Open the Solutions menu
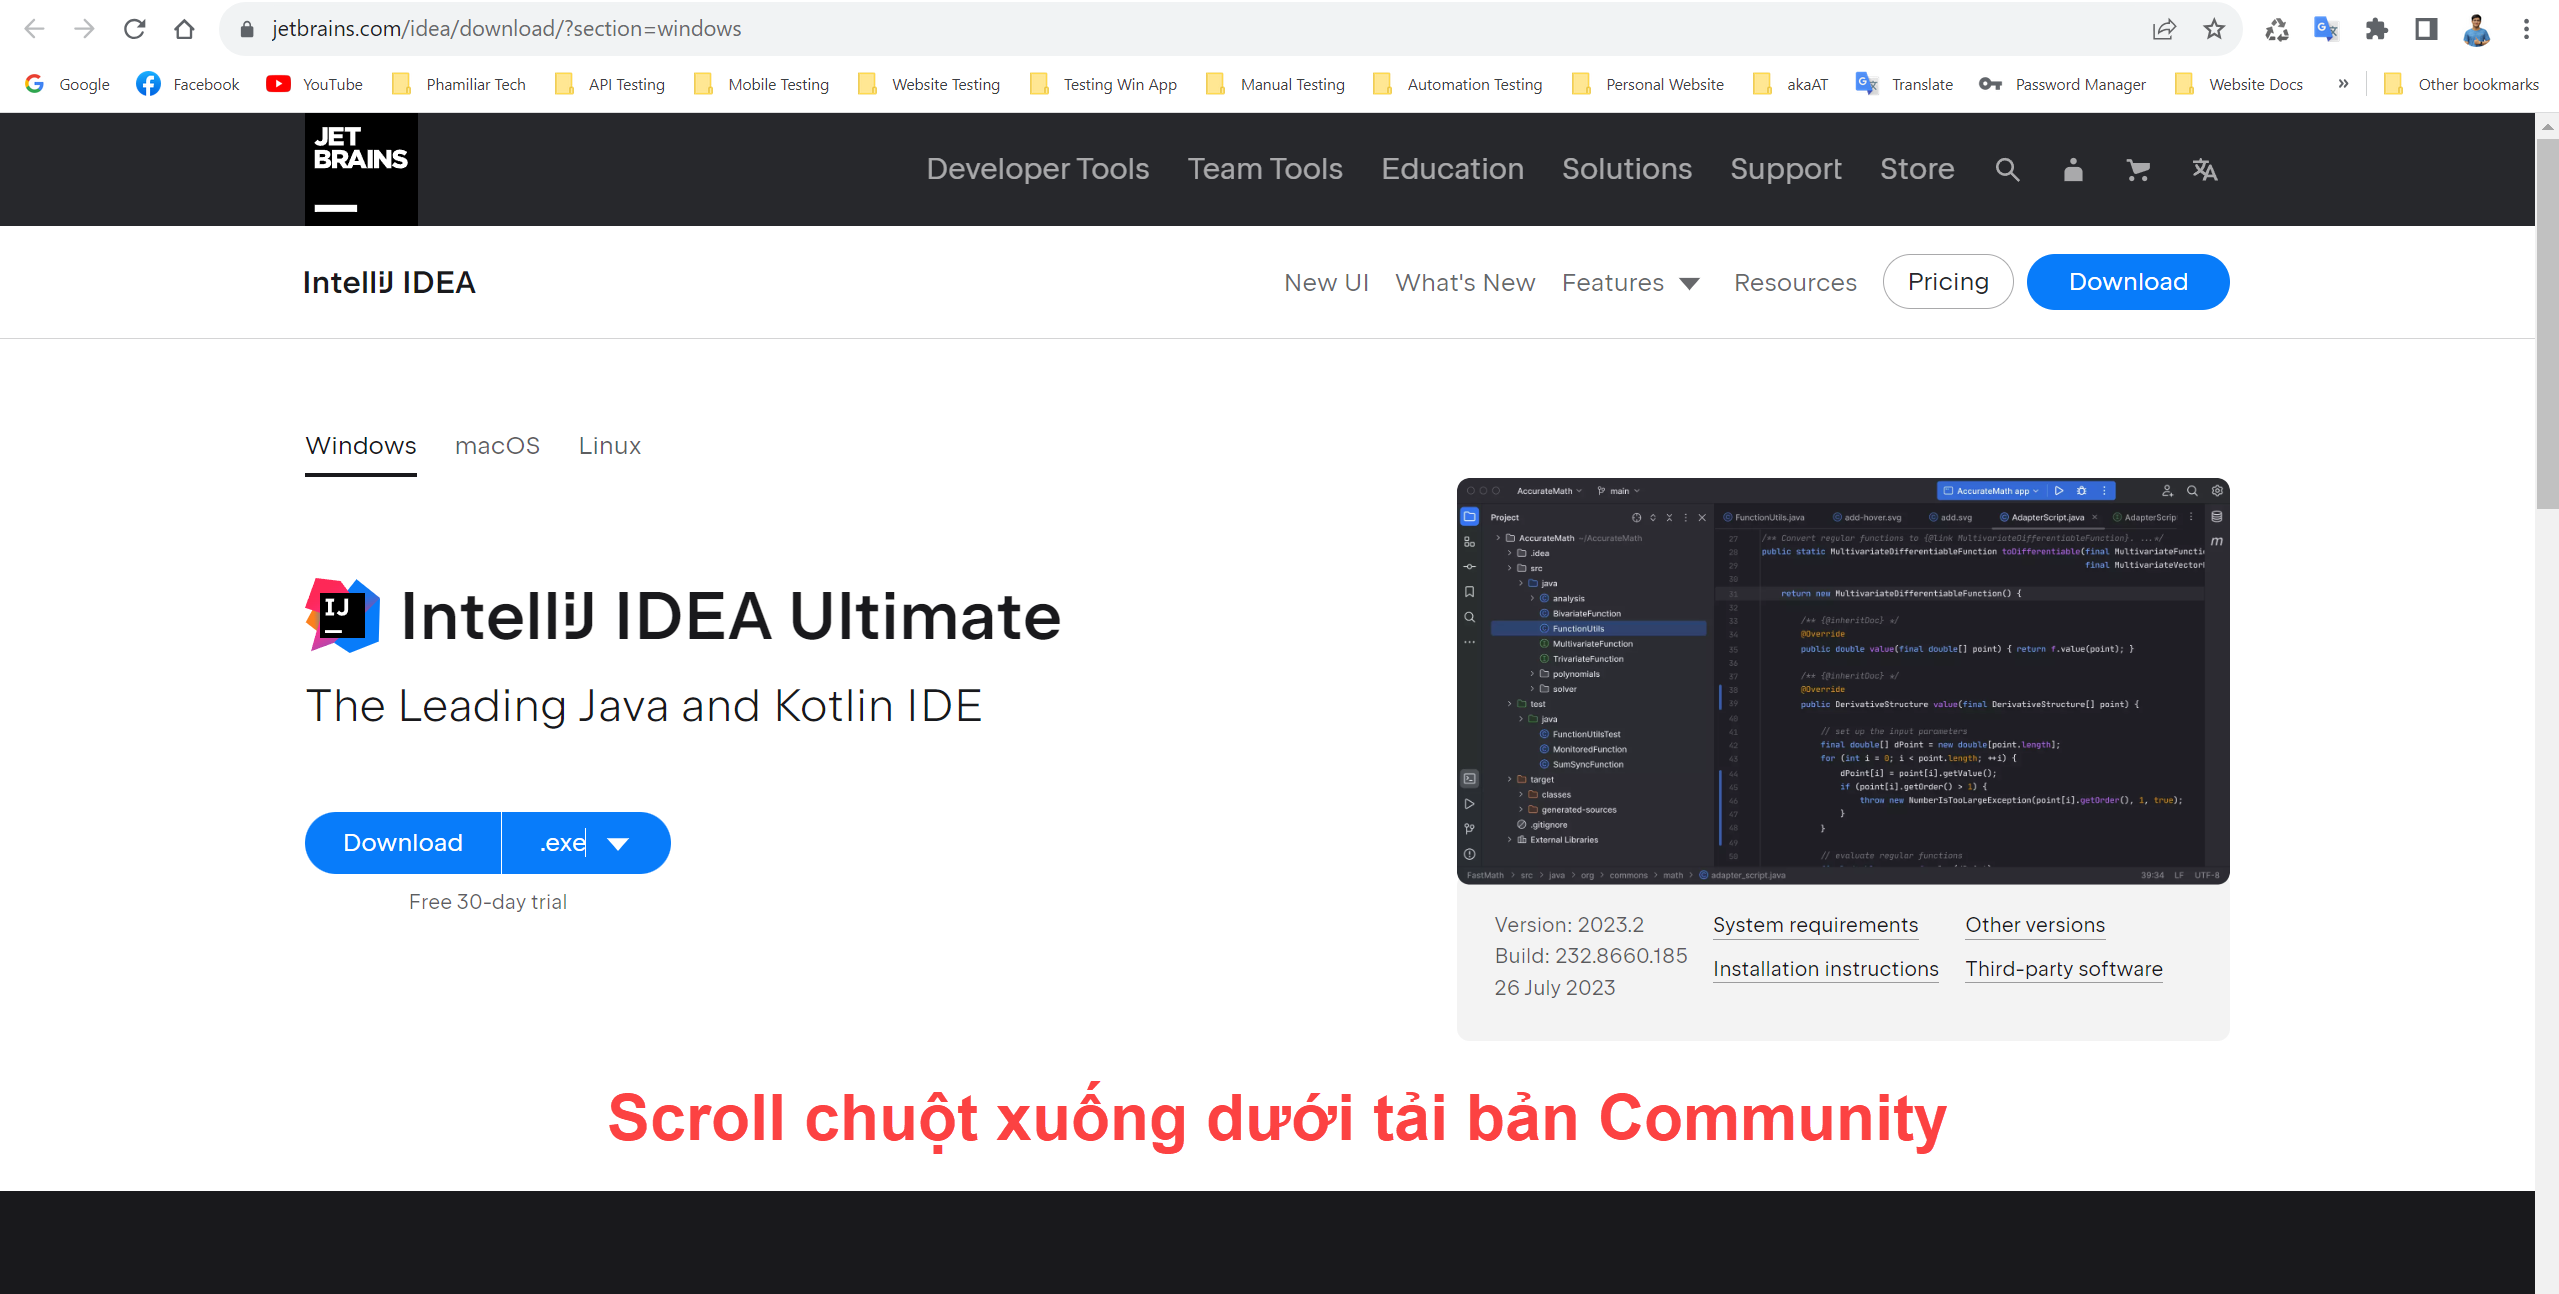 pos(1627,169)
